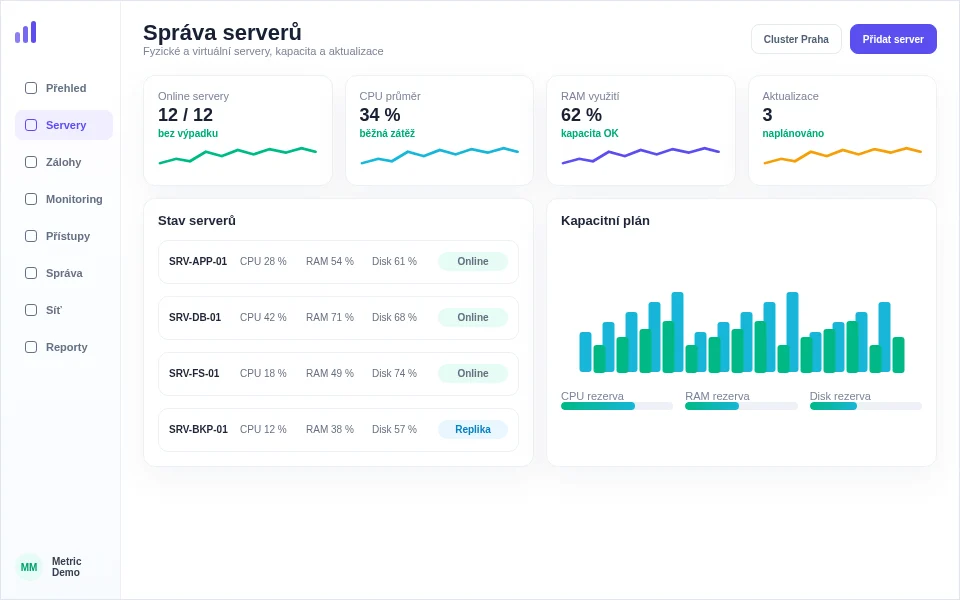Click the icon beside Monitoring
This screenshot has width=960, height=600.
pos(31,199)
